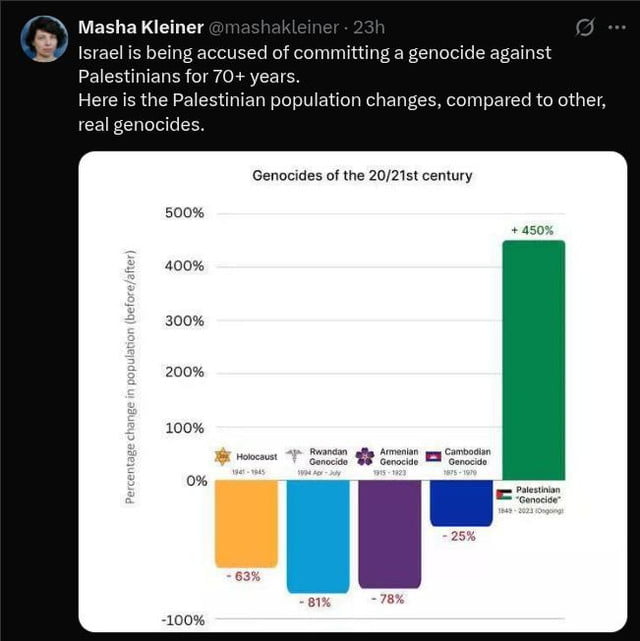Viewport: 640px width, 641px height.
Task: Click the light blue Rwandan Genocide bar
Action: pos(317,536)
